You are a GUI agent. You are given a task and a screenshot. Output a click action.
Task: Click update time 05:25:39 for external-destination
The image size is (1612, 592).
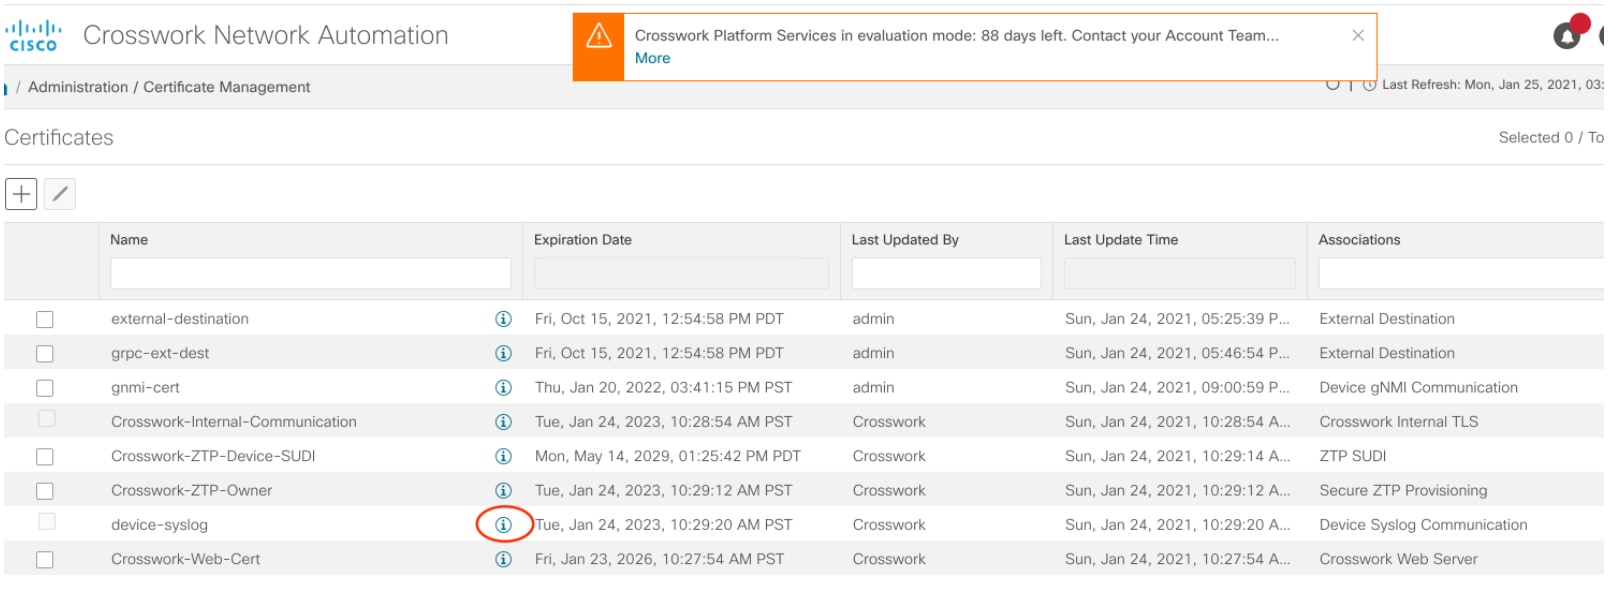click(1177, 319)
